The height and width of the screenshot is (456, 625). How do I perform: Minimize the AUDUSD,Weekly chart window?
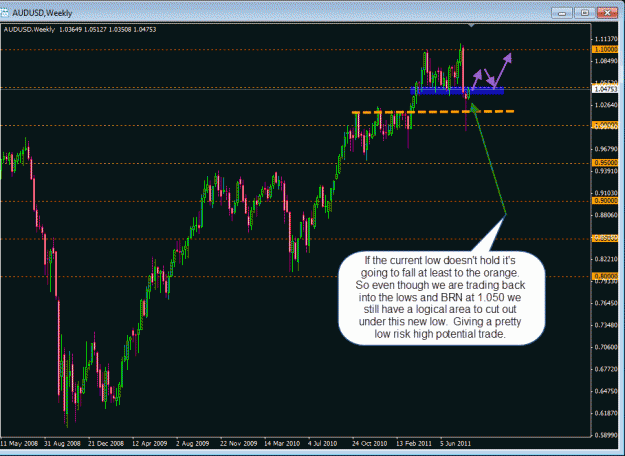pos(562,13)
